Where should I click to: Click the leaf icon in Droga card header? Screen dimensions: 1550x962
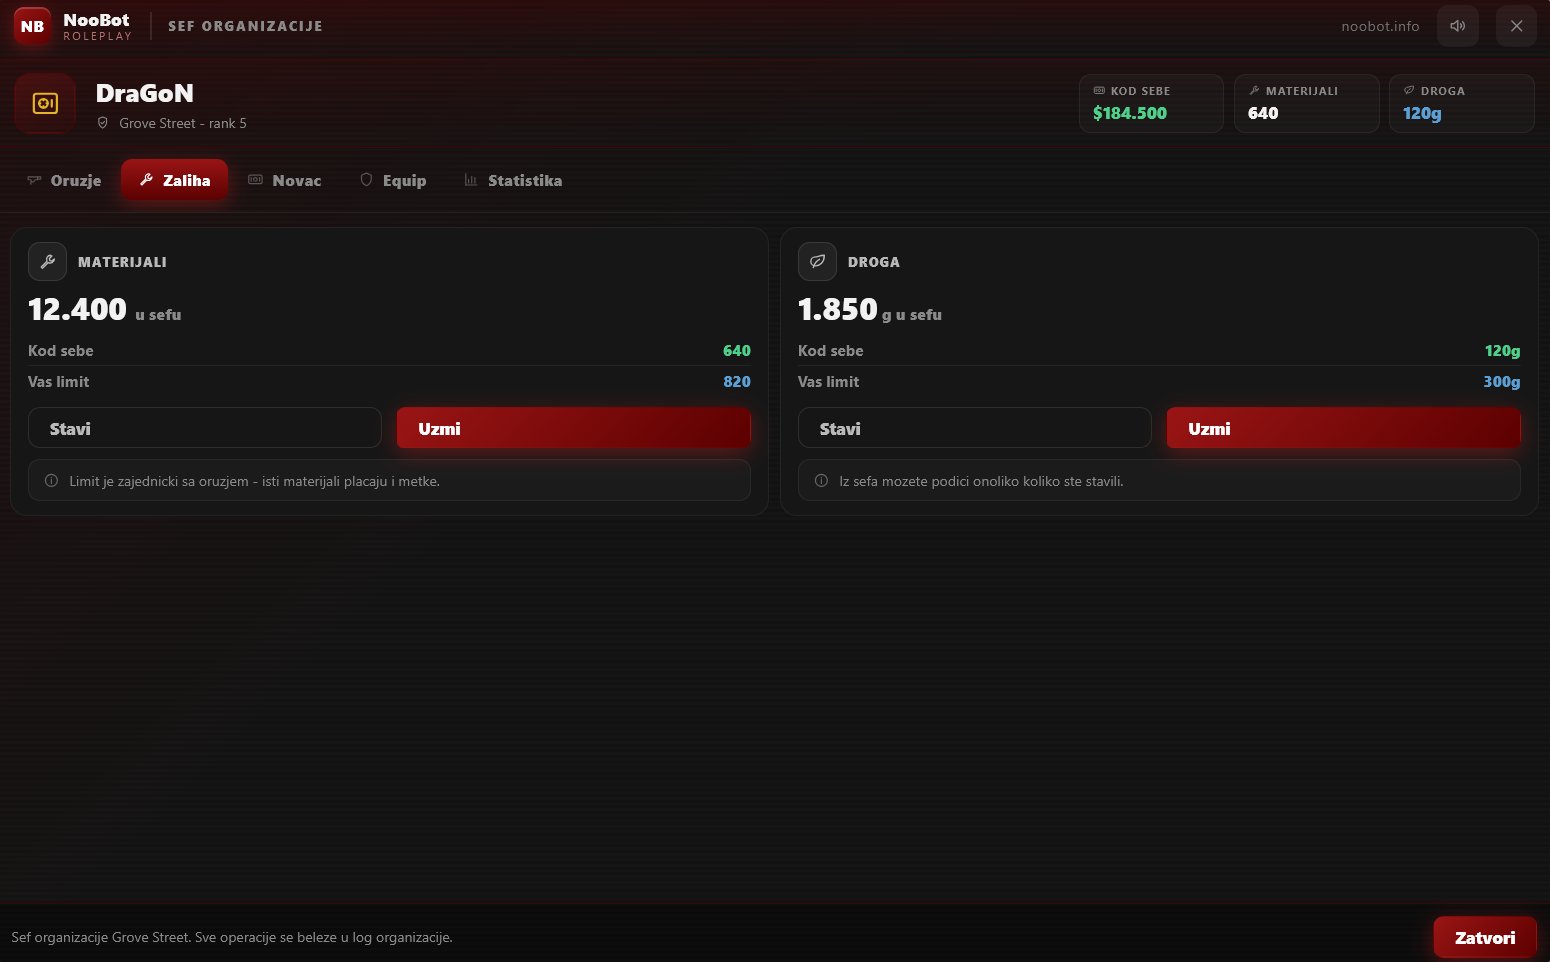(817, 262)
